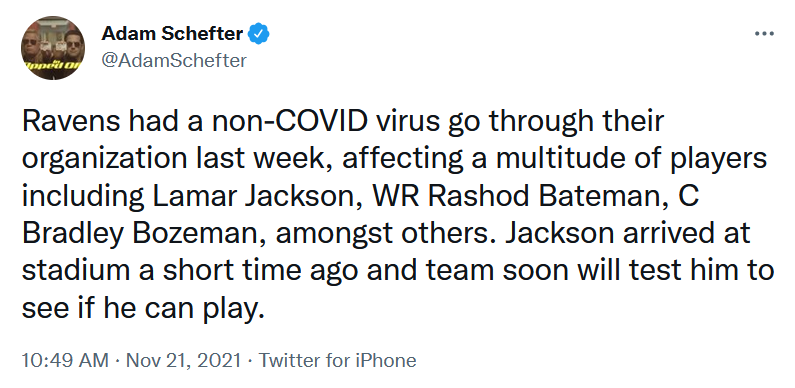Open Adam Schefter's profile picture

pos(53,48)
